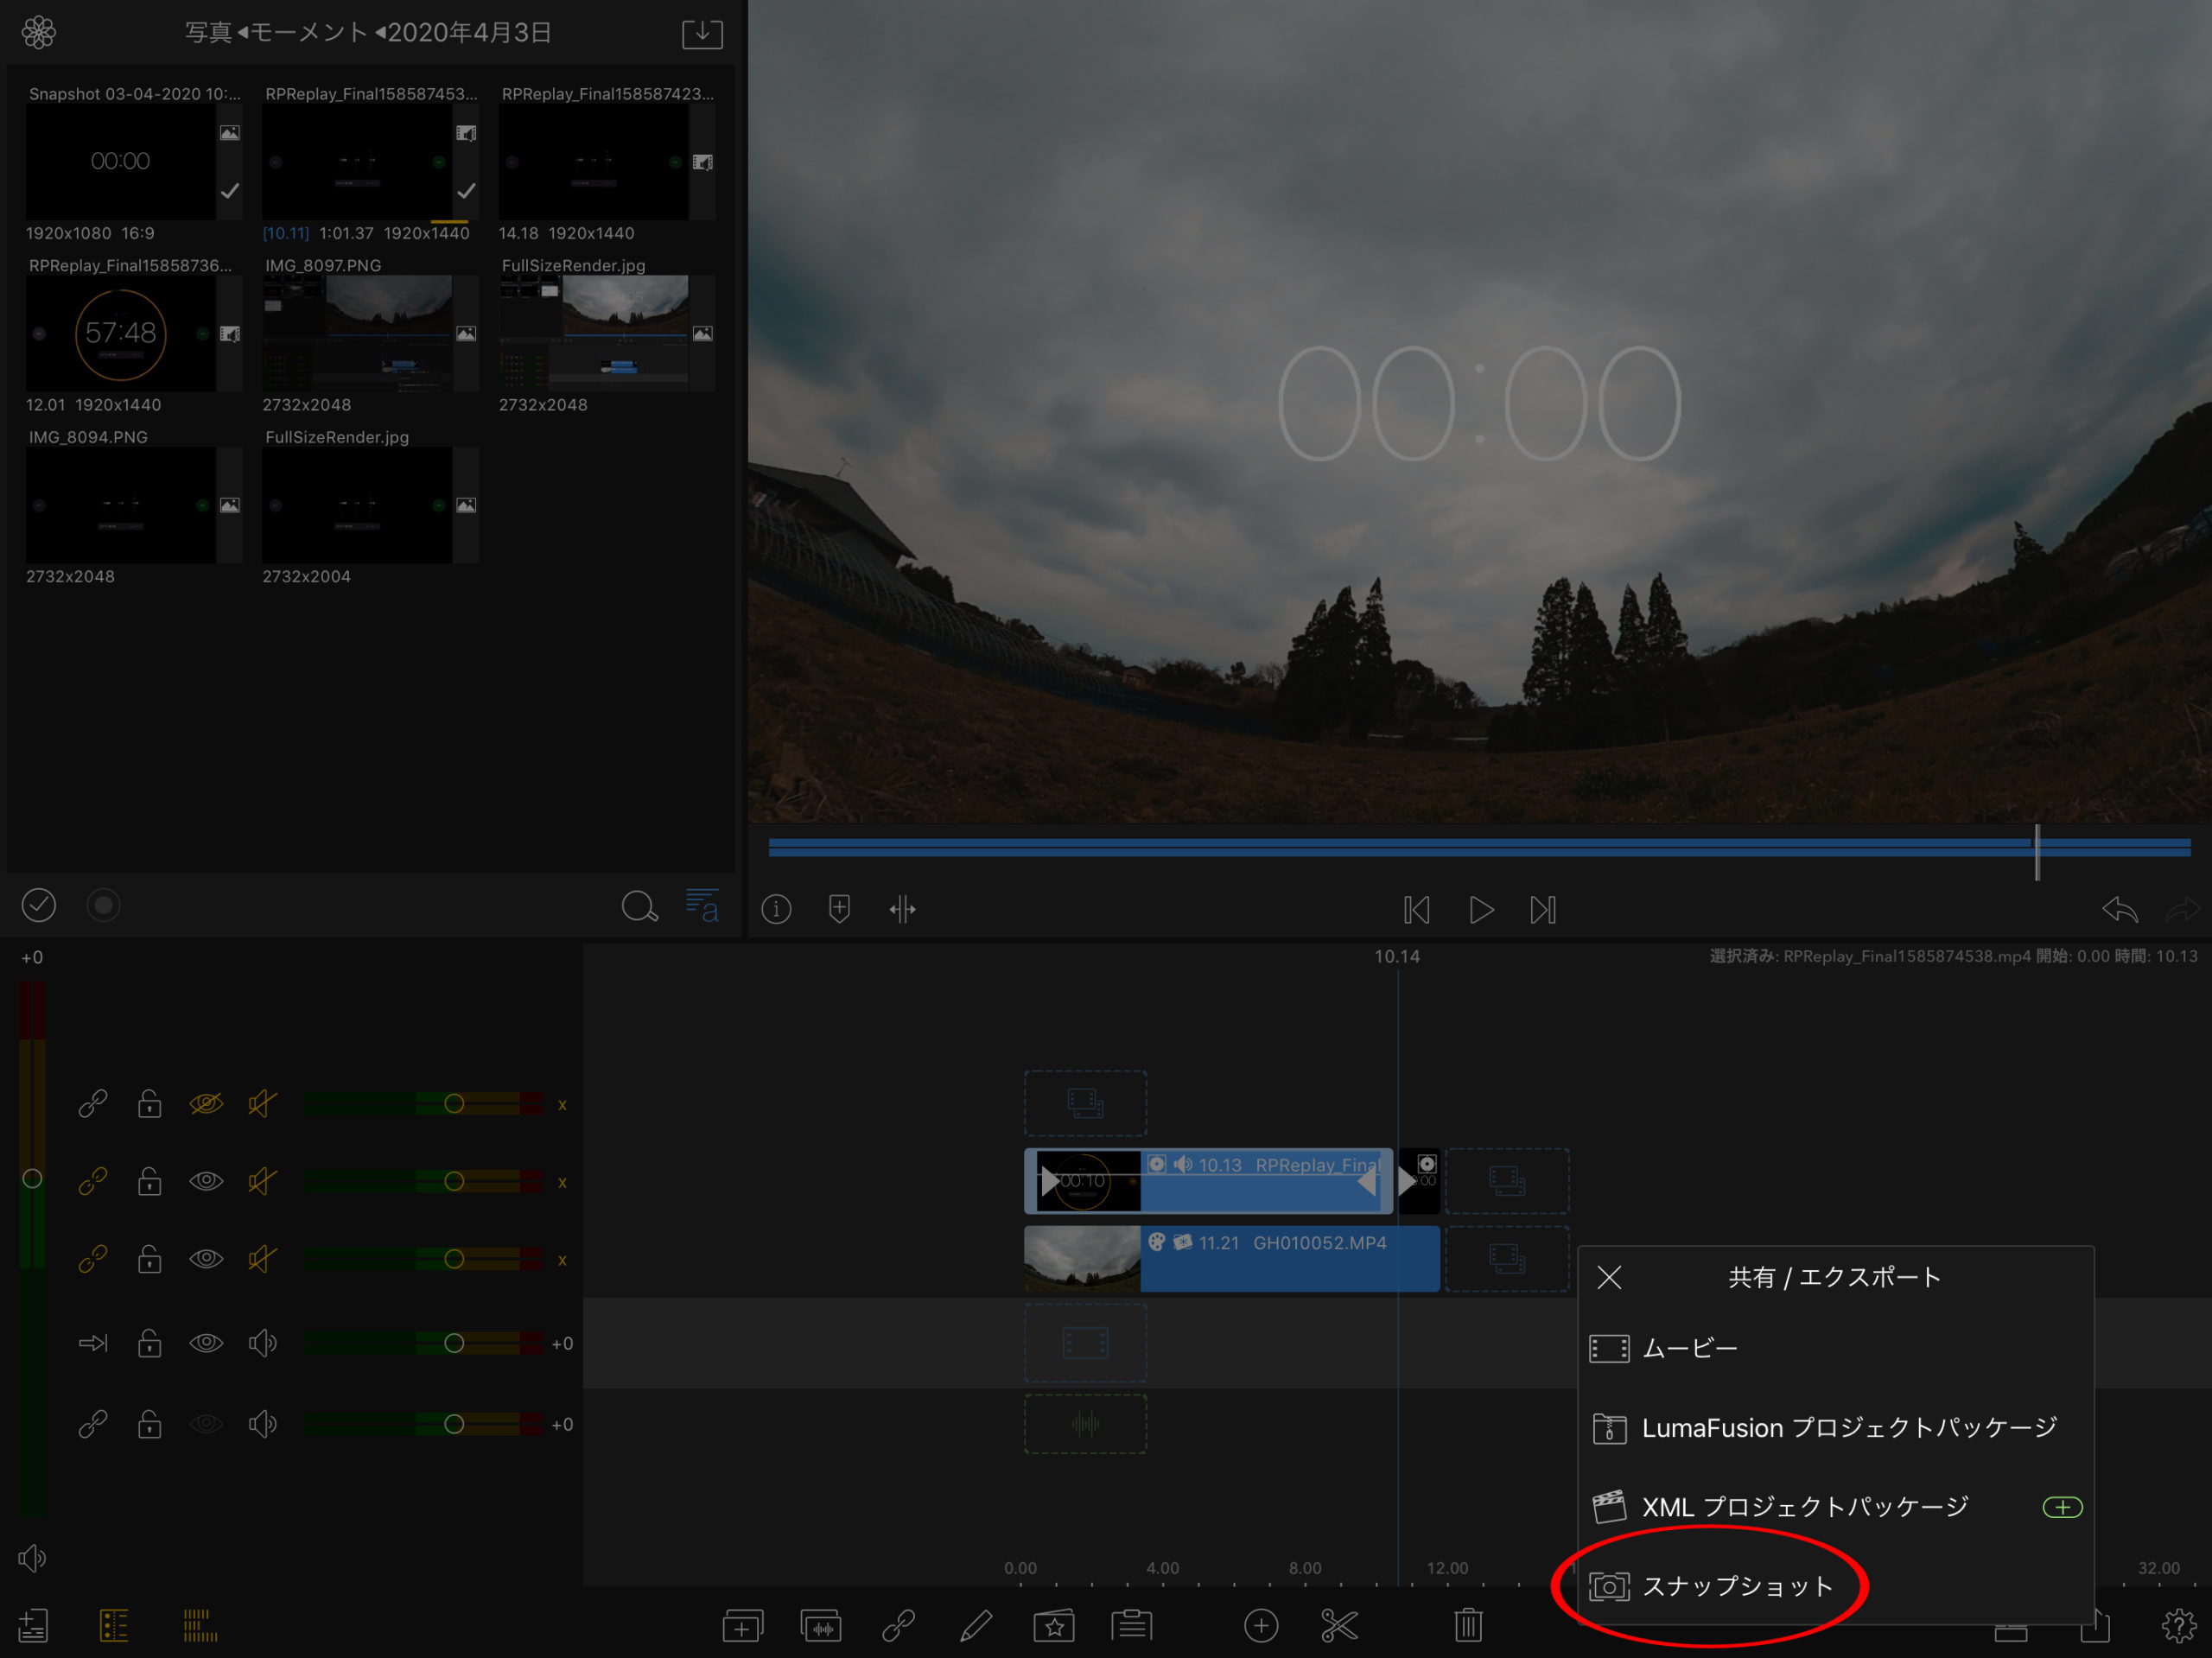Add a marker with the marker icon

(x=840, y=909)
